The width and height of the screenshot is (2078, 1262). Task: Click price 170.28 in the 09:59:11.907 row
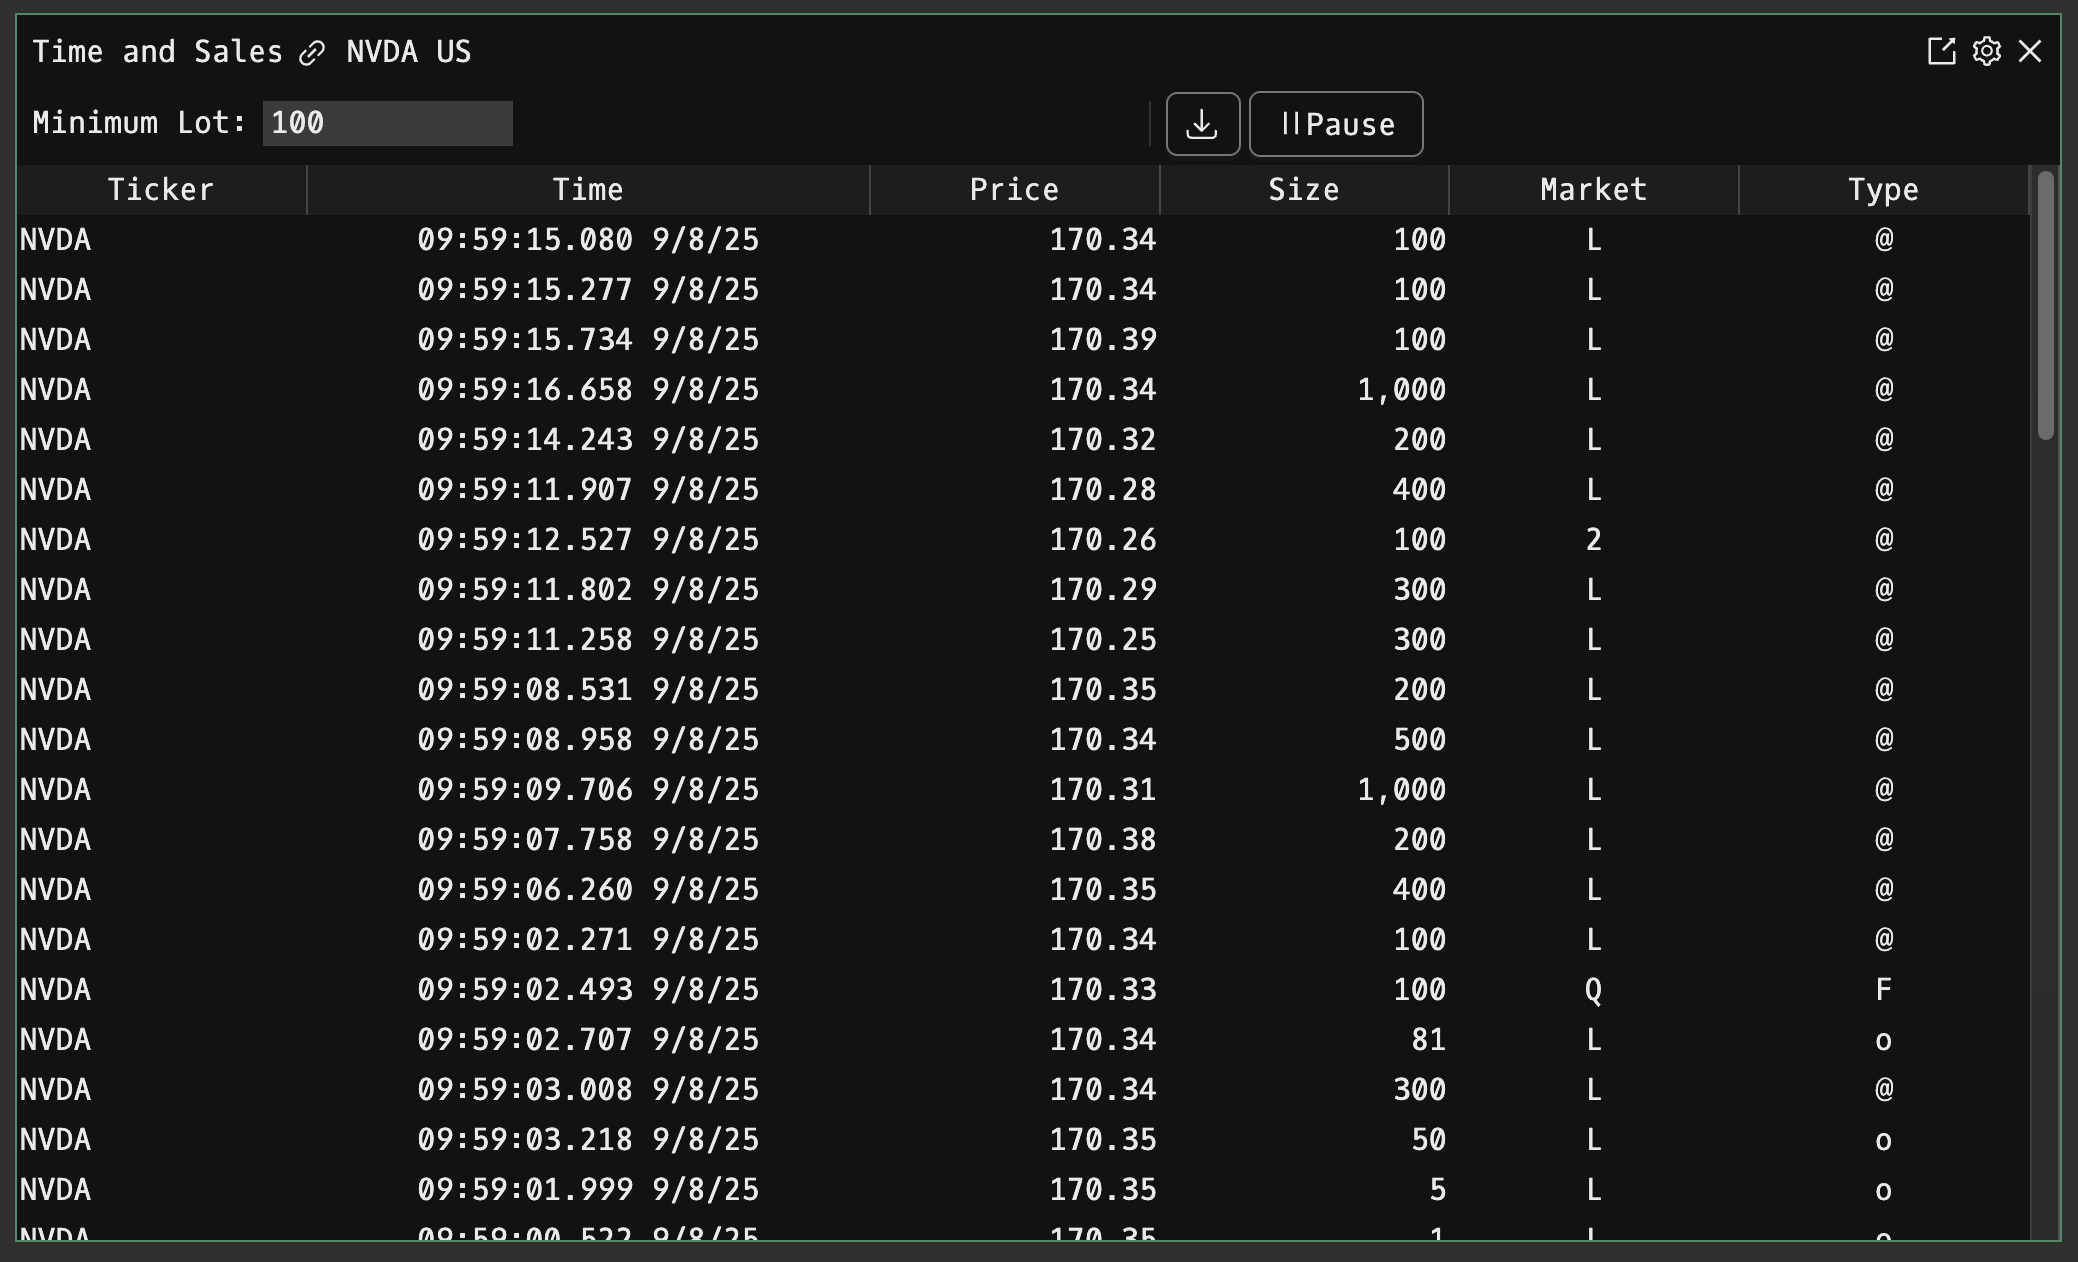tap(1103, 490)
